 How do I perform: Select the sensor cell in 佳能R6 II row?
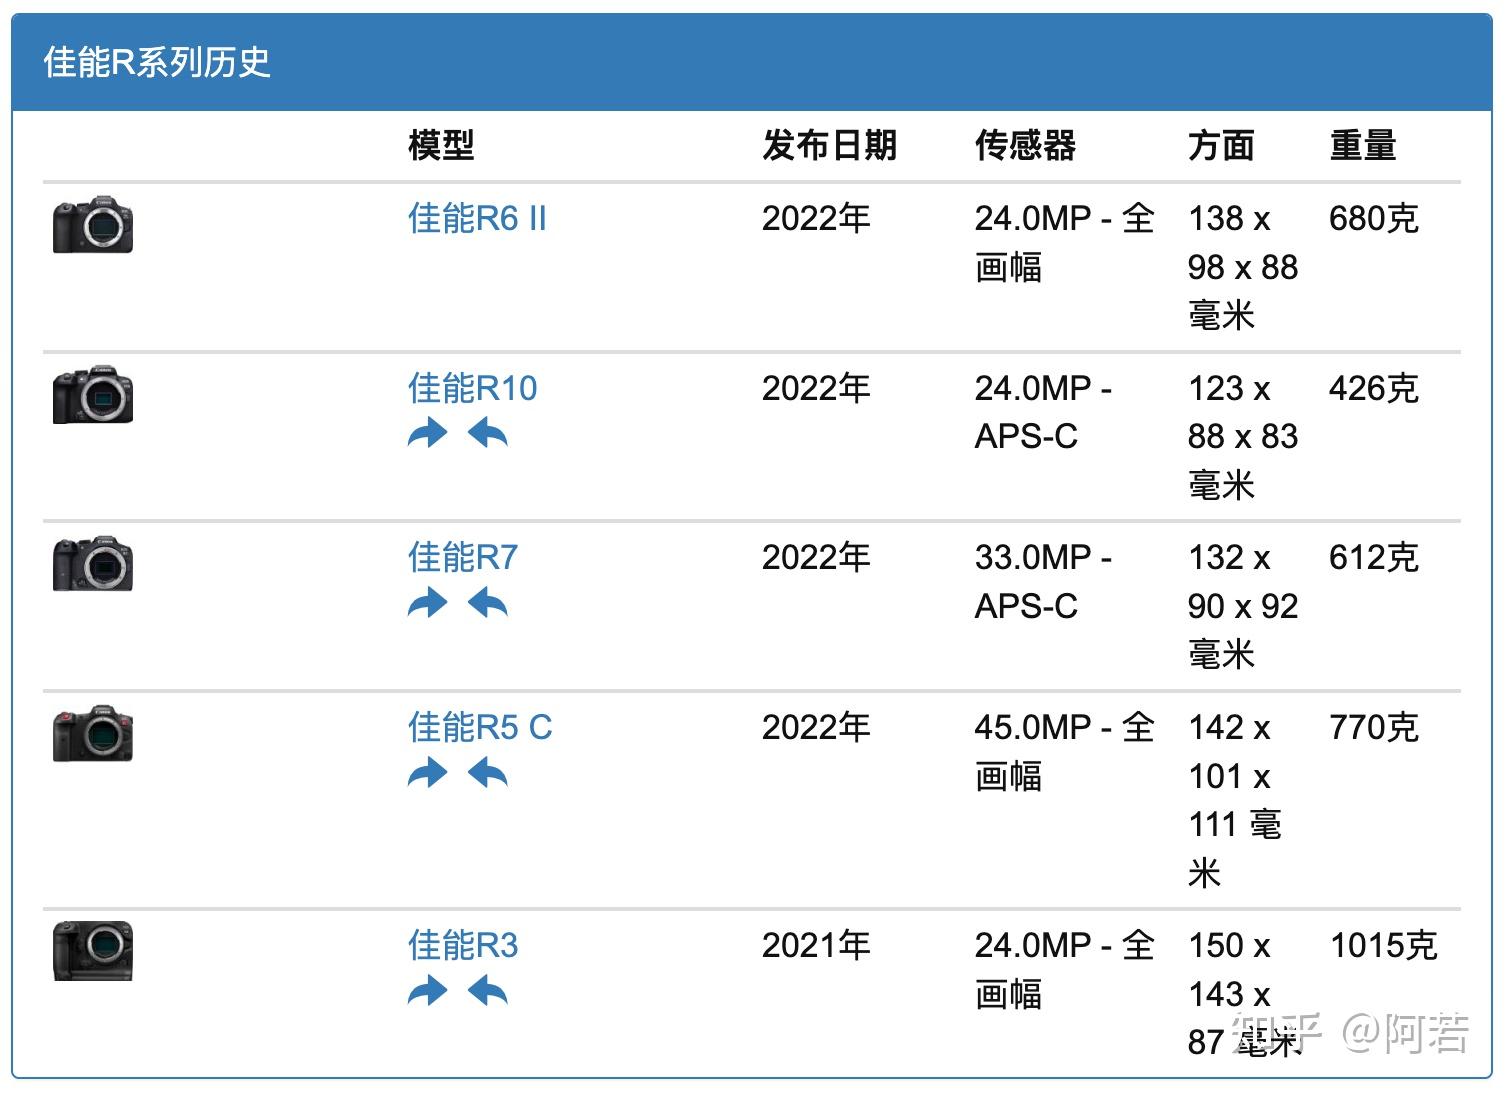tap(1065, 243)
